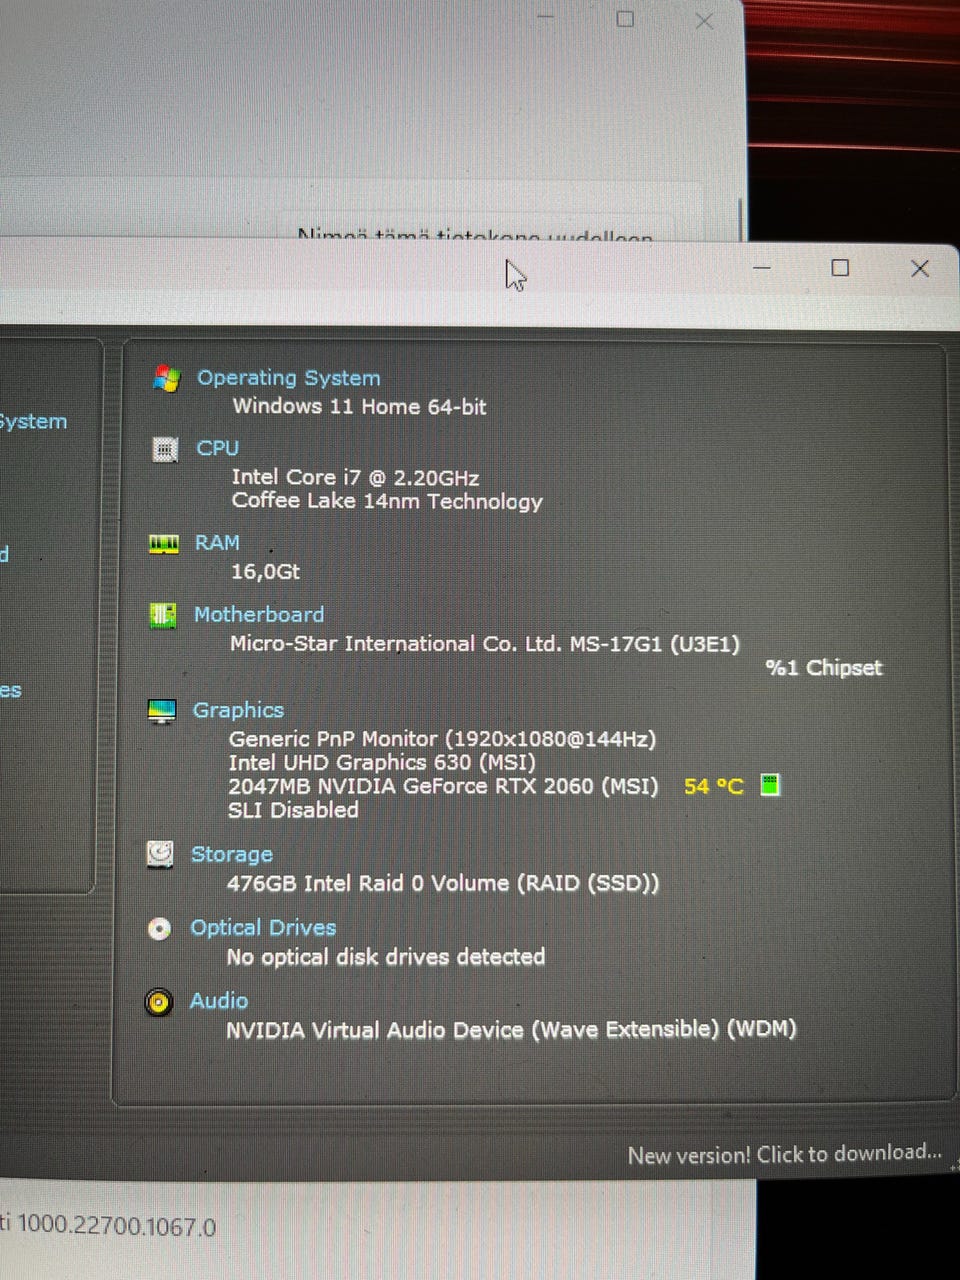
Task: Select the System item in left sidebar
Action: (x=33, y=421)
